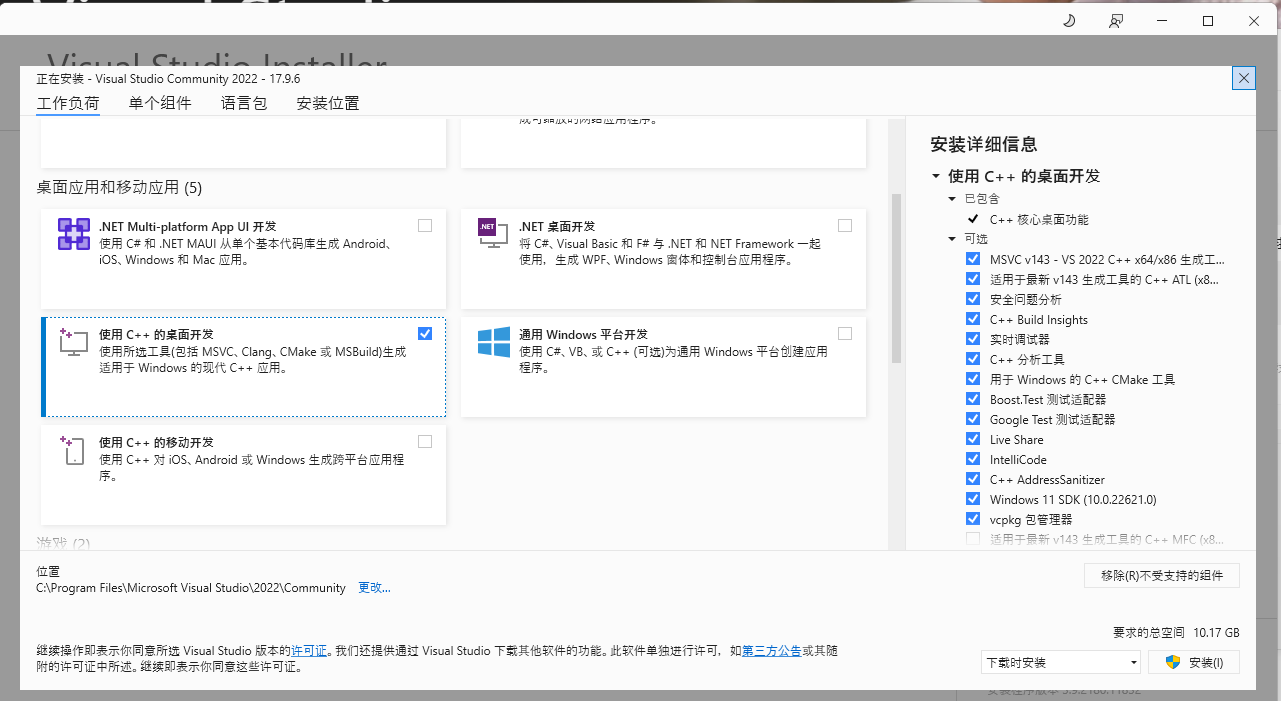
Task: Check the 通用 Windows 平台开发 workload checkbox
Action: click(x=845, y=334)
